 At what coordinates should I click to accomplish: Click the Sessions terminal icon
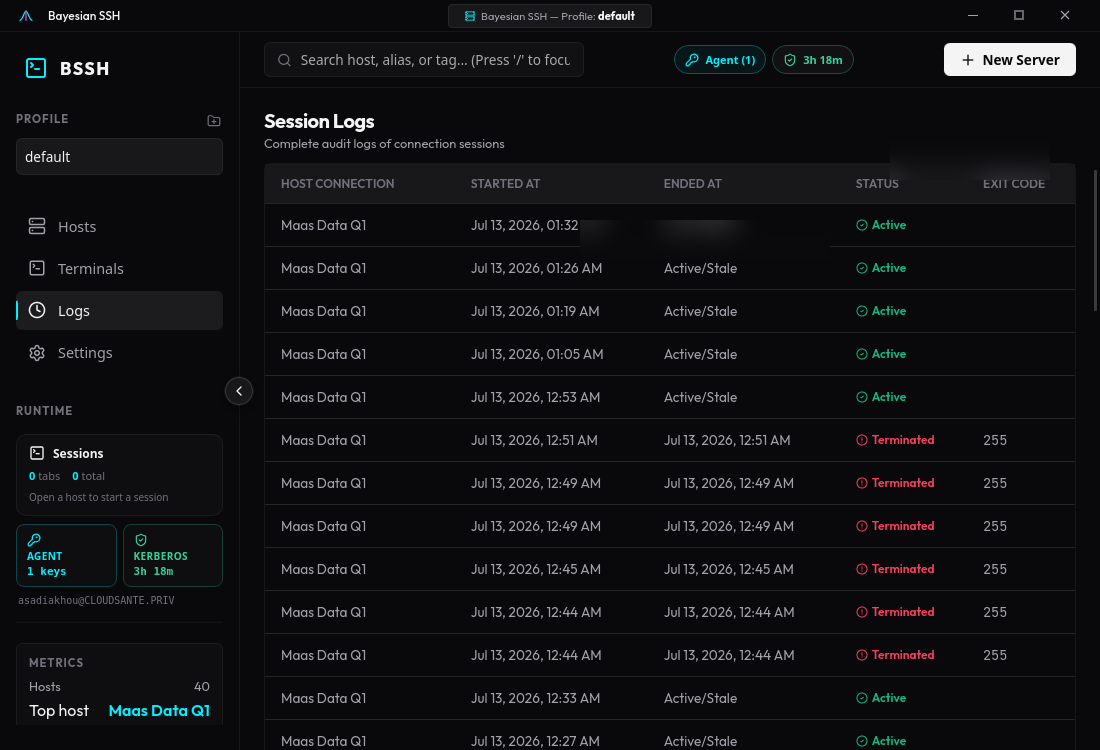(36, 453)
